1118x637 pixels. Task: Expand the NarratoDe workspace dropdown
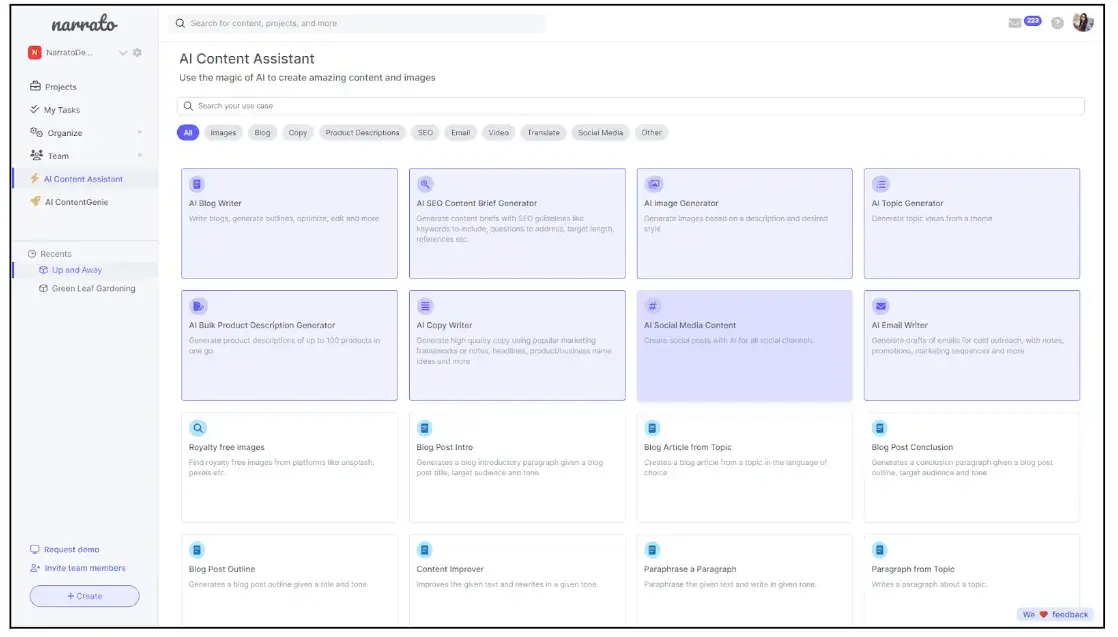[123, 53]
